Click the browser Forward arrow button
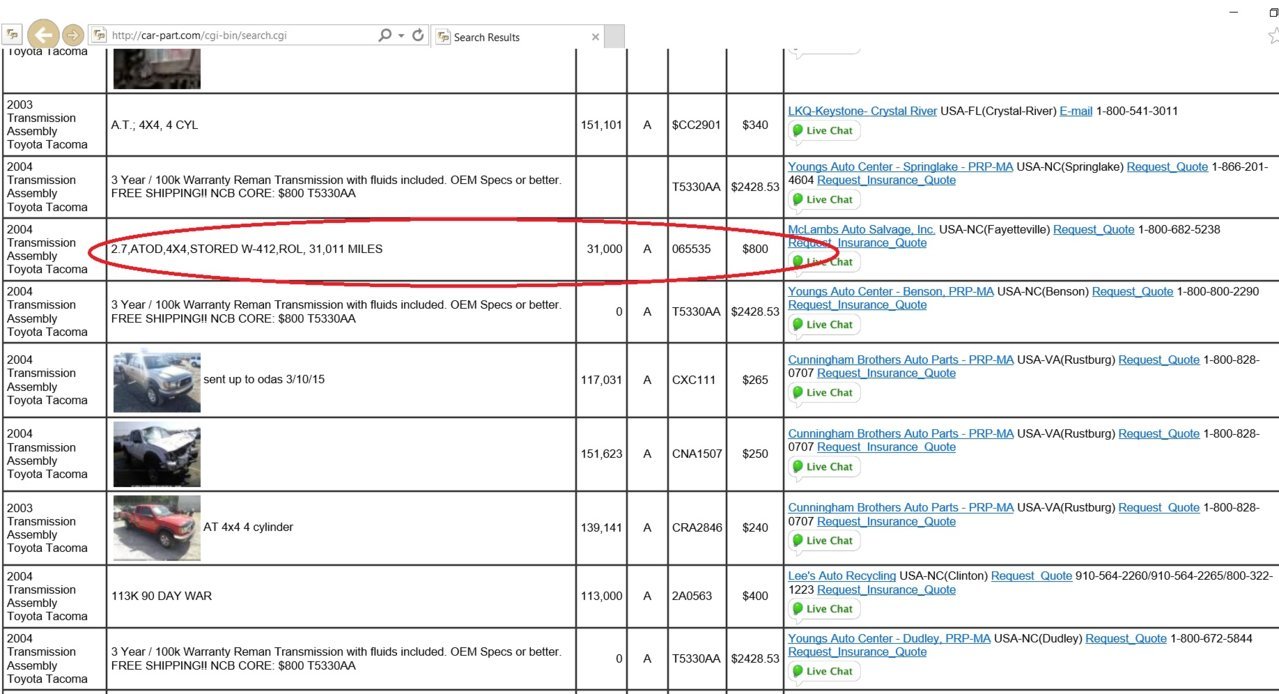Screen dimensions: 1279x694 73,35
